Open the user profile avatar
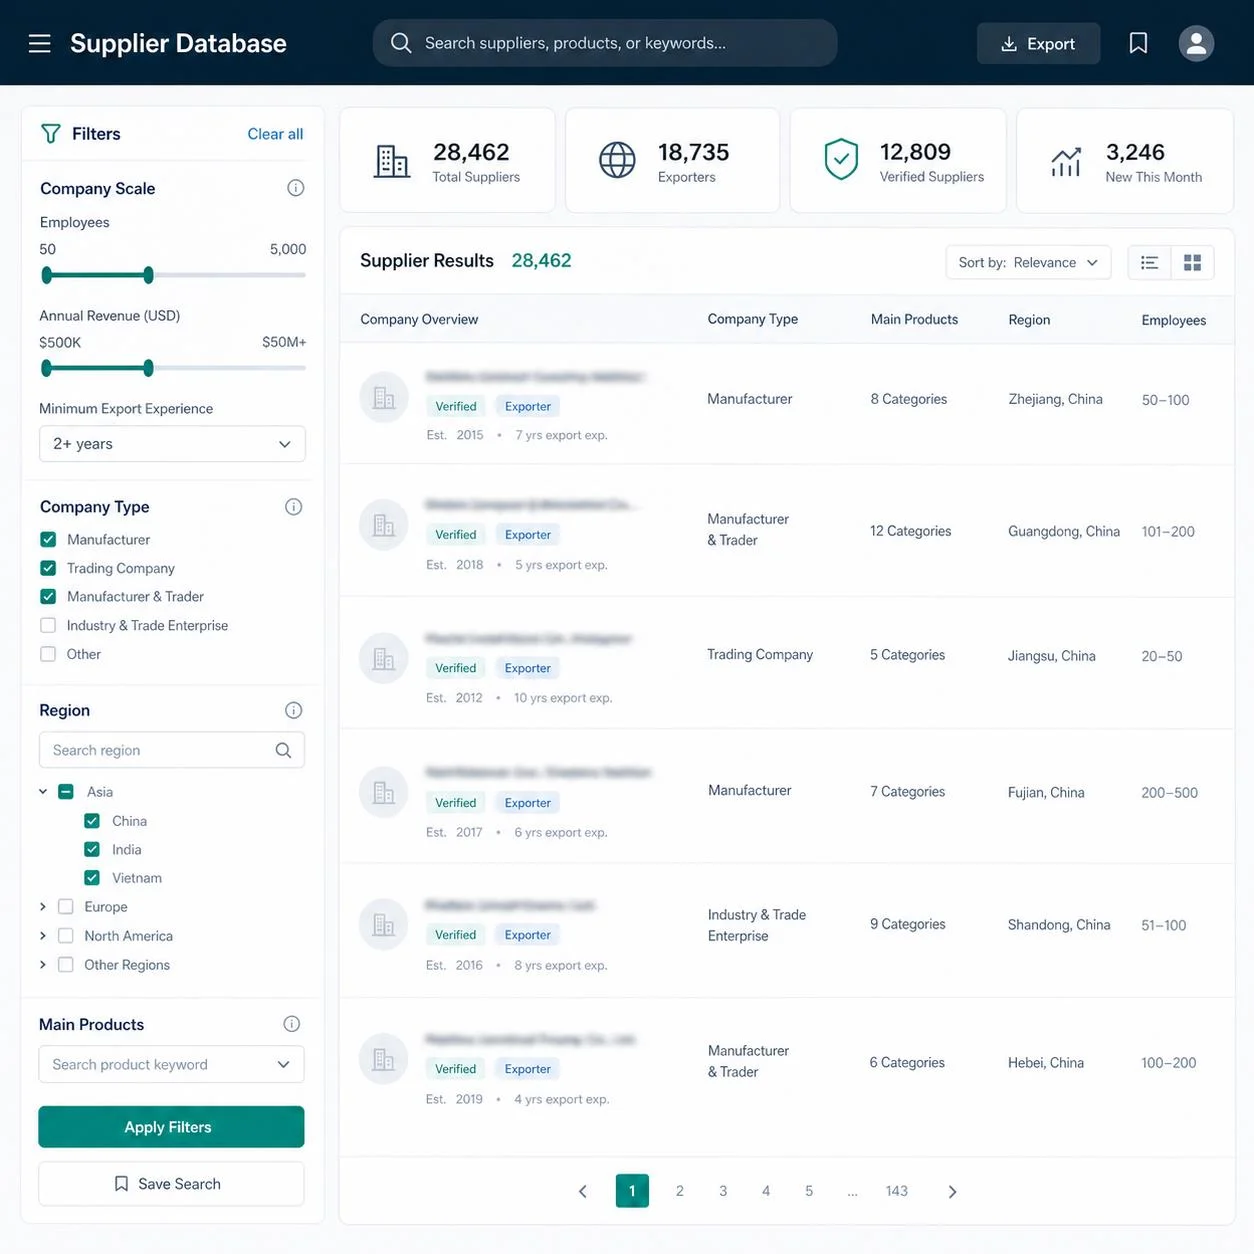The height and width of the screenshot is (1254, 1254). (1196, 43)
